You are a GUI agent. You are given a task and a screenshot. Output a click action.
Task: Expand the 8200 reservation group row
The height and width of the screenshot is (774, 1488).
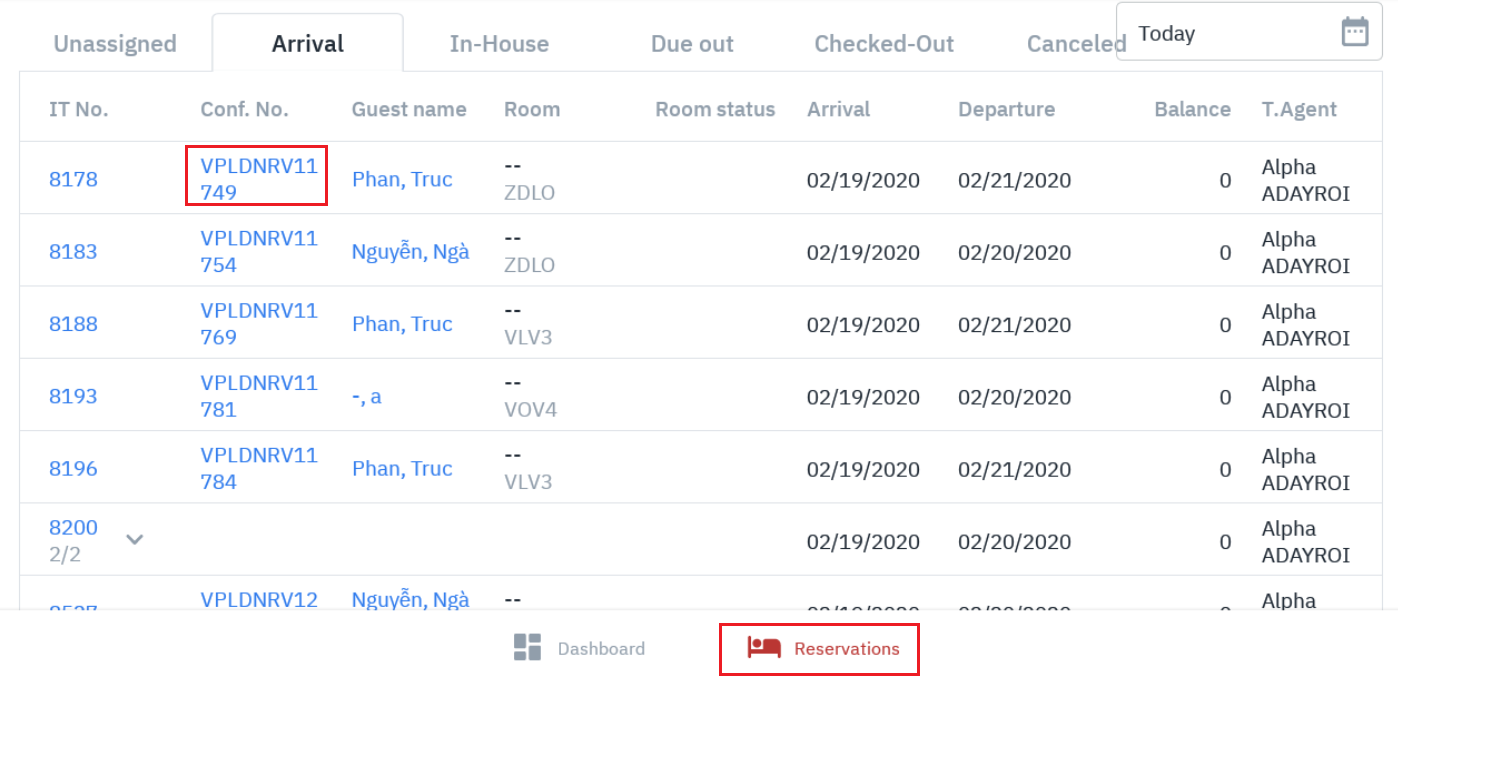(x=134, y=540)
